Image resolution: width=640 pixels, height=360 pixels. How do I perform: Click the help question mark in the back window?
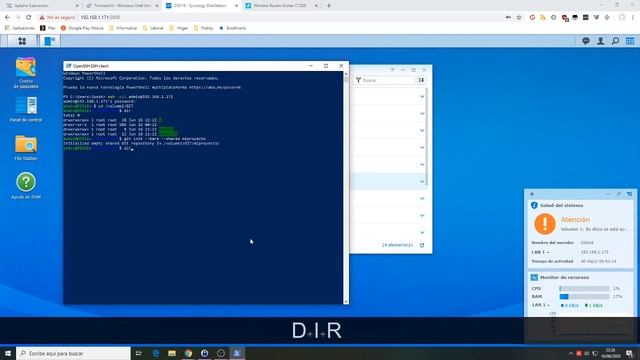pyautogui.click(x=392, y=70)
